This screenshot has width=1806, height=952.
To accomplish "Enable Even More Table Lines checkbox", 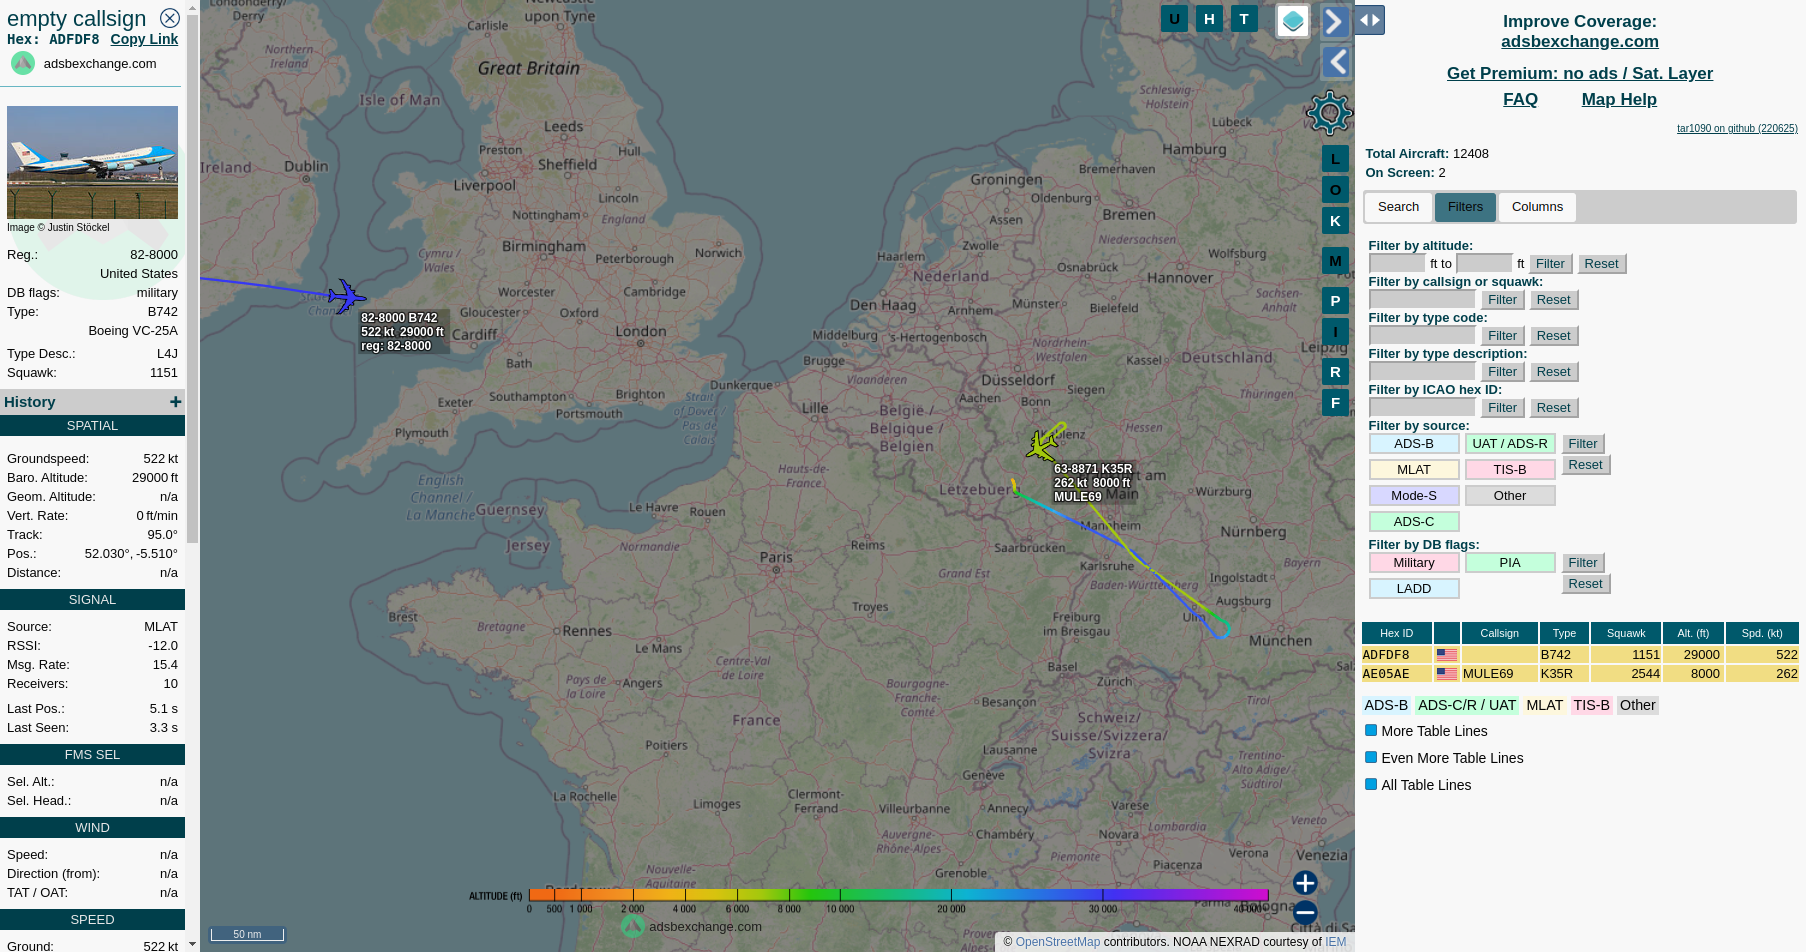I will [1371, 757].
